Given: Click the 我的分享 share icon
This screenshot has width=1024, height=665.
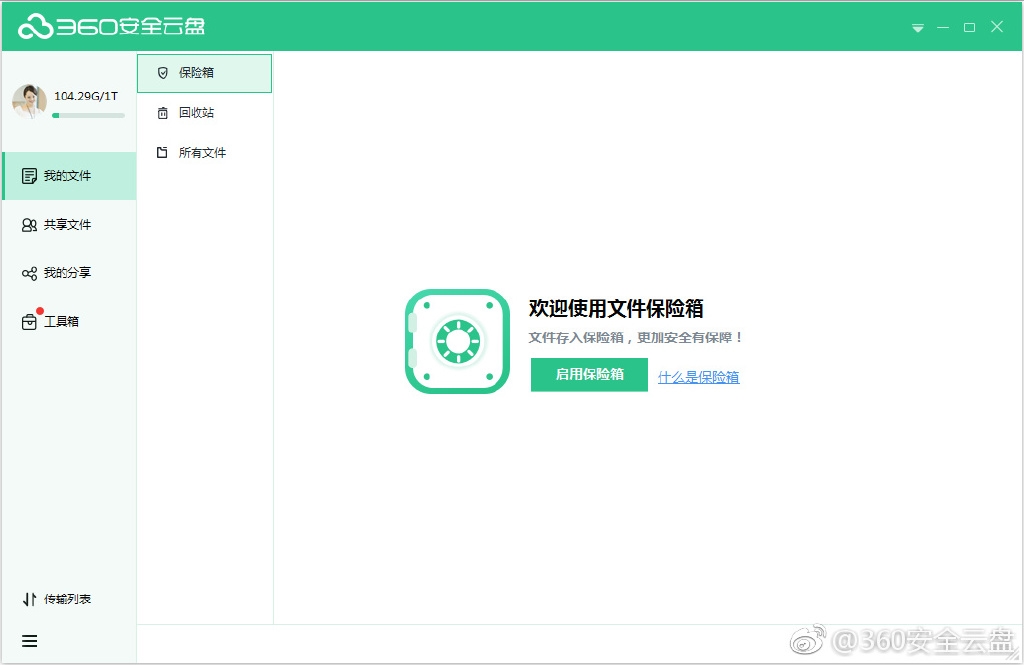Looking at the screenshot, I should (x=29, y=273).
